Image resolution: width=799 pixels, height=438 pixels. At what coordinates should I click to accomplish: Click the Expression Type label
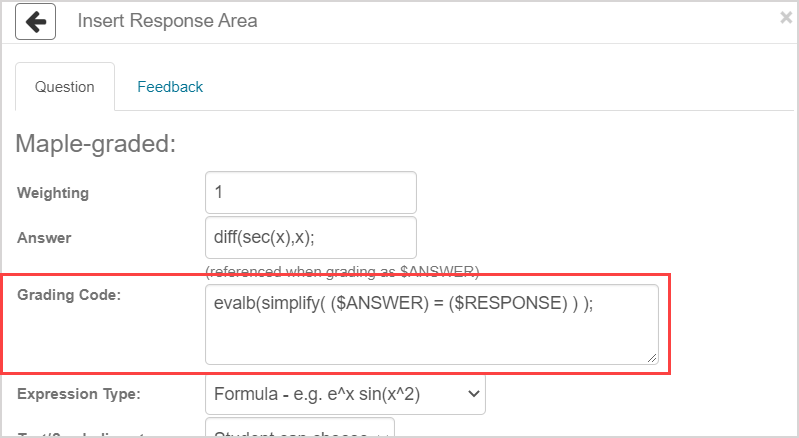[x=78, y=394]
